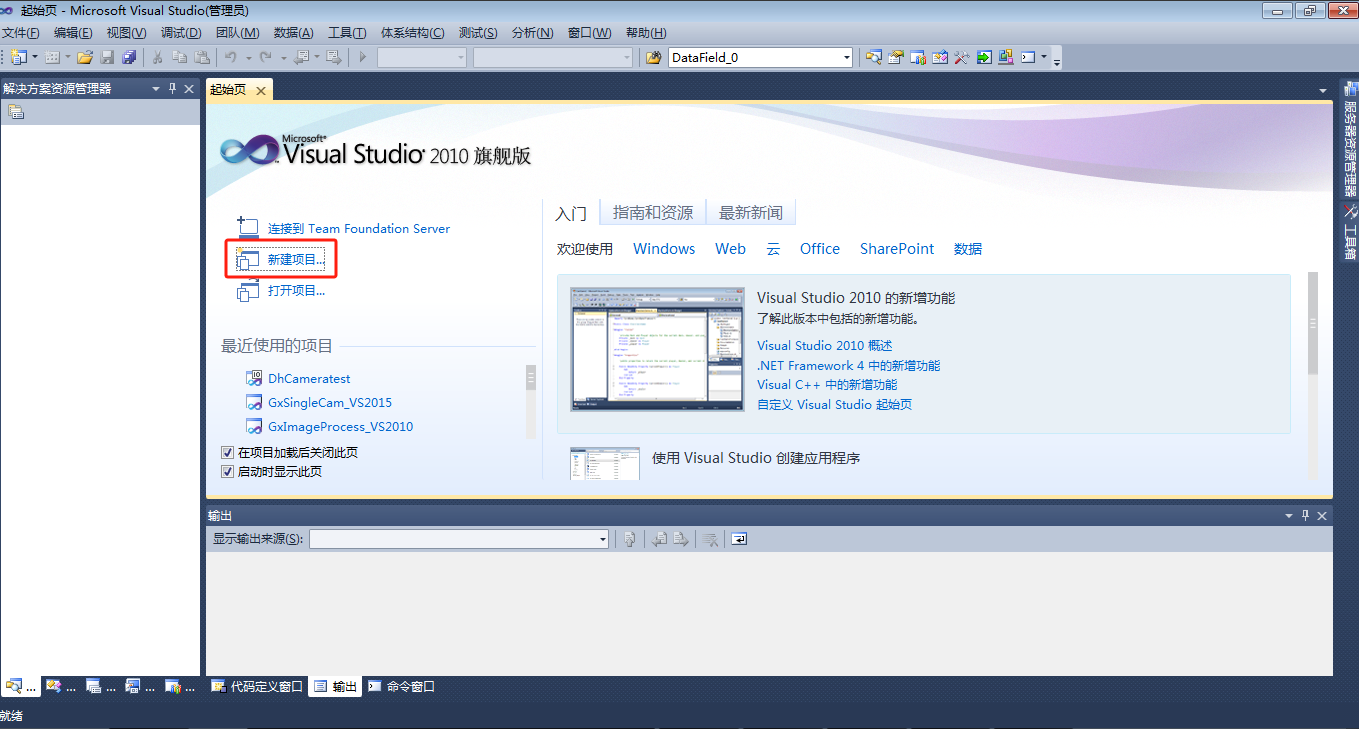This screenshot has width=1359, height=729.
Task: Click the Save floppy disk icon
Action: click(x=107, y=57)
